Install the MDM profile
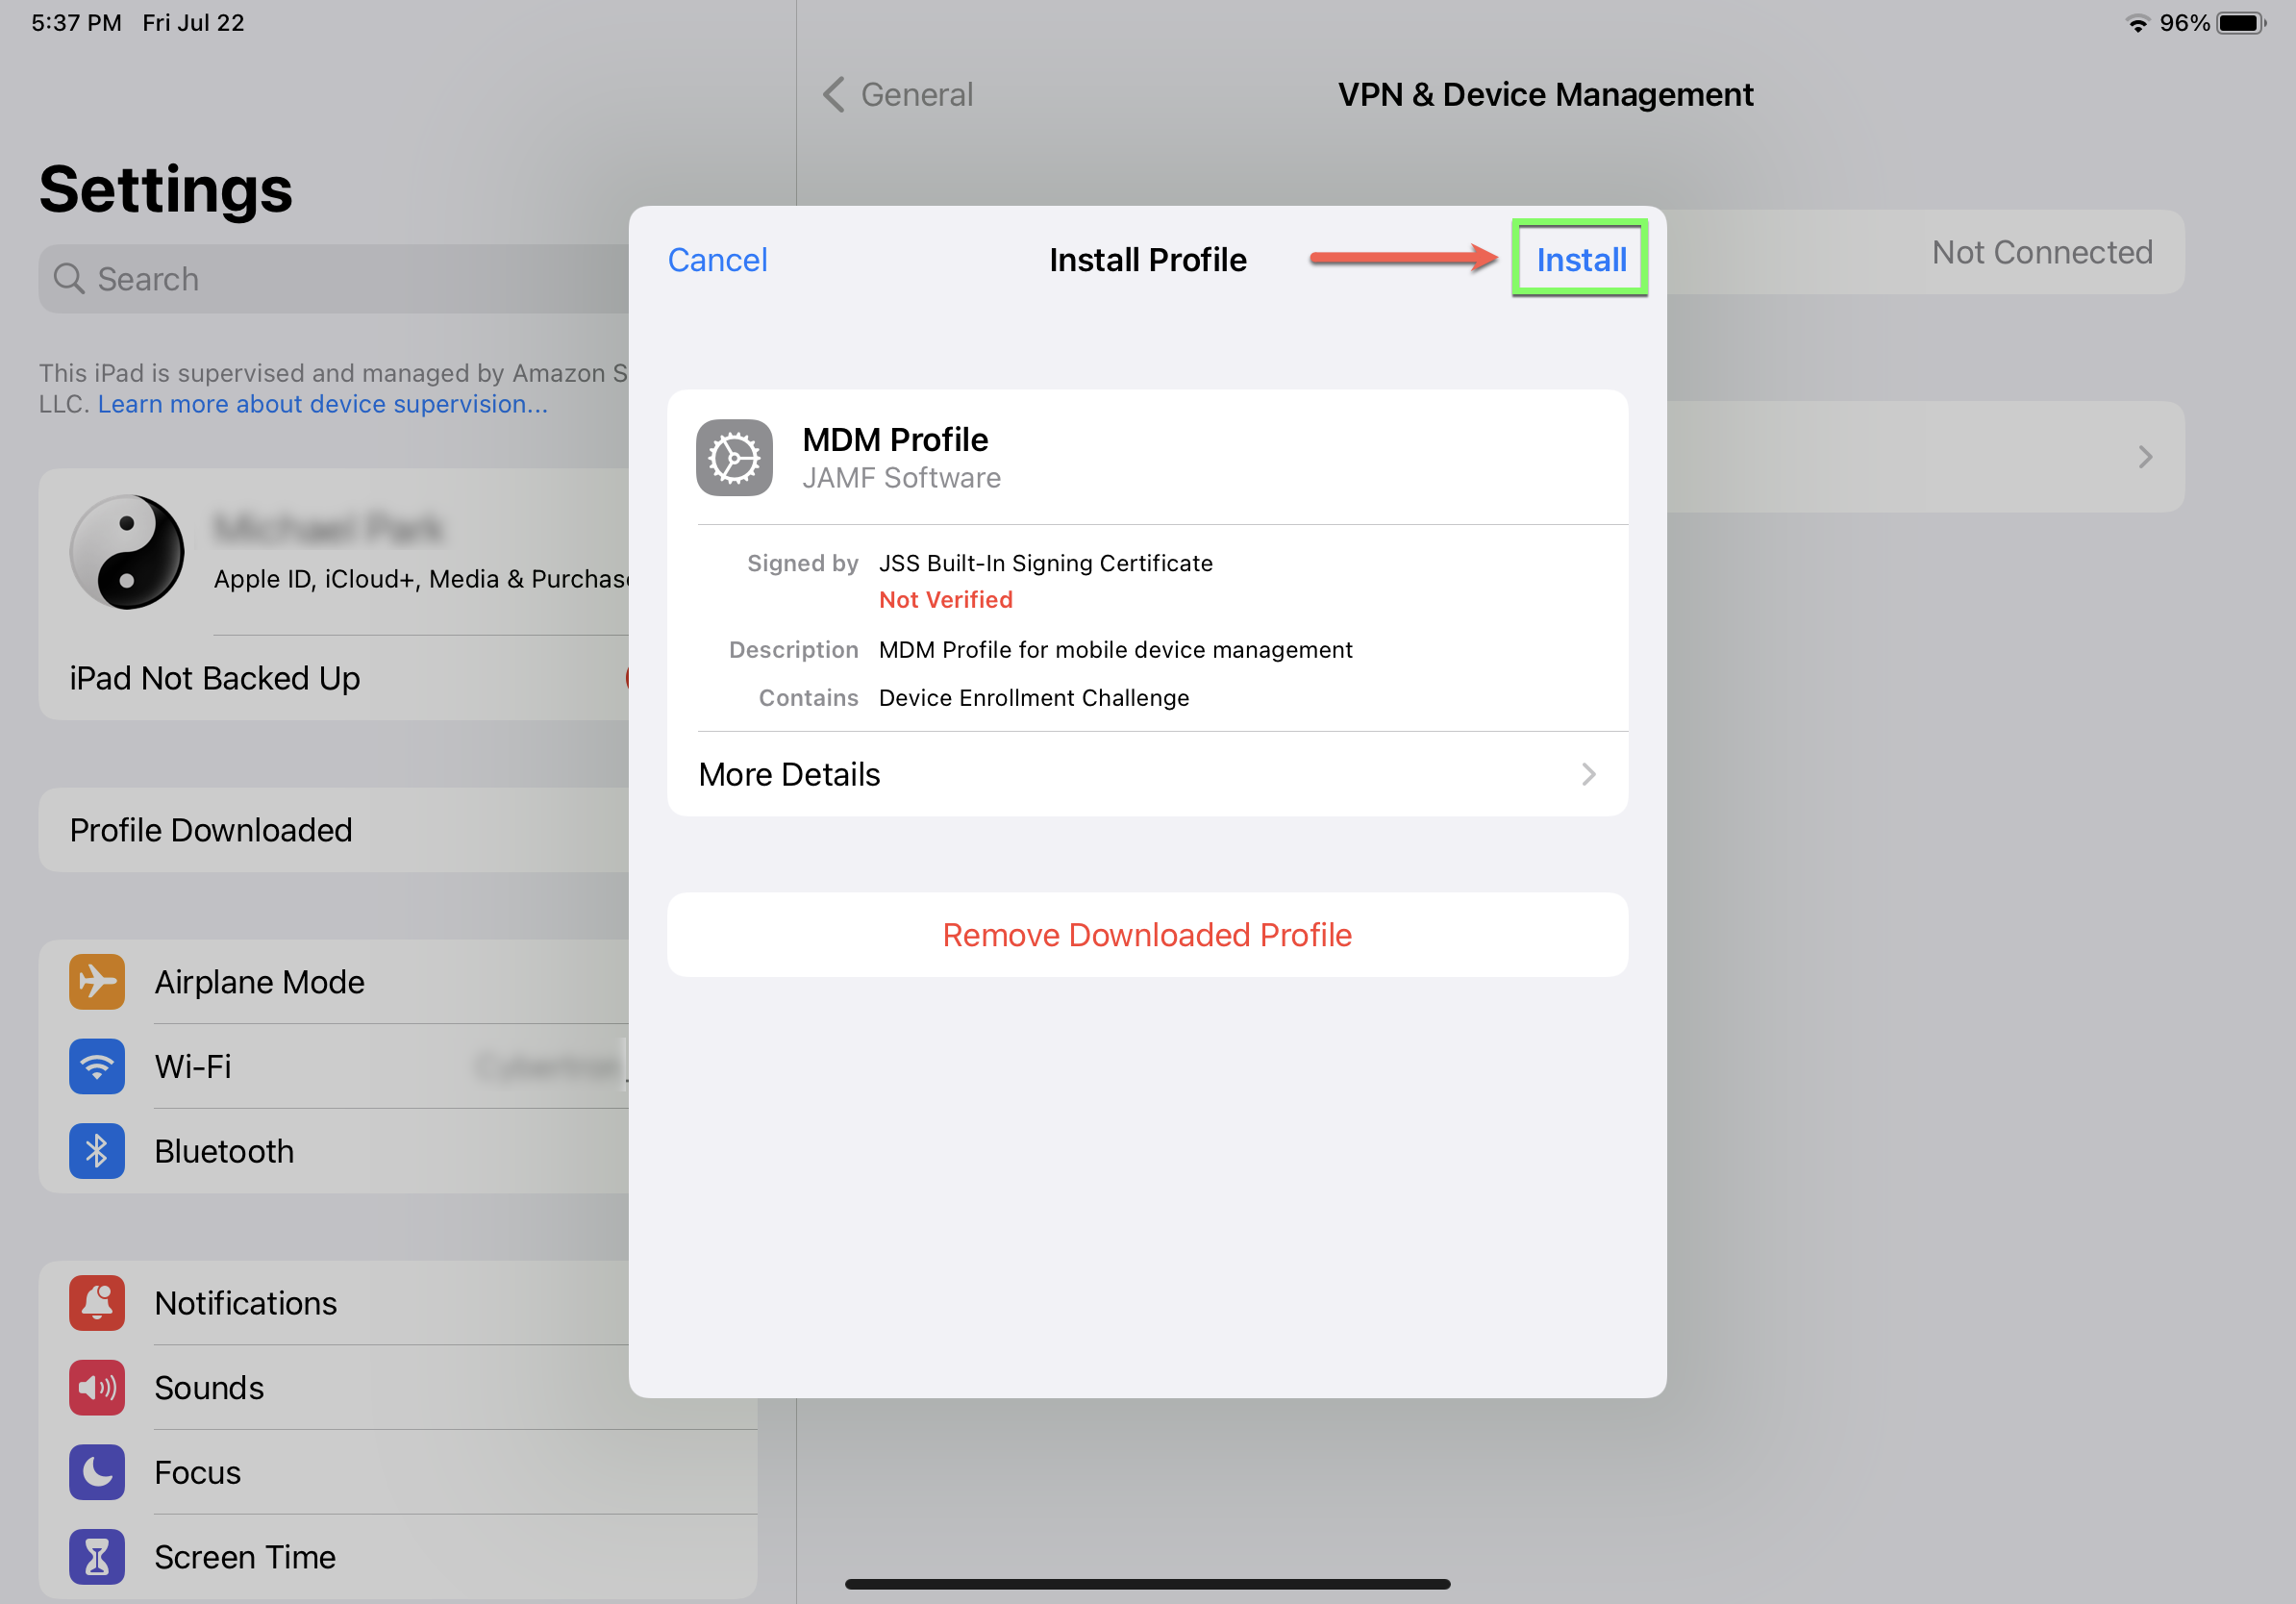This screenshot has width=2296, height=1604. (x=1581, y=259)
